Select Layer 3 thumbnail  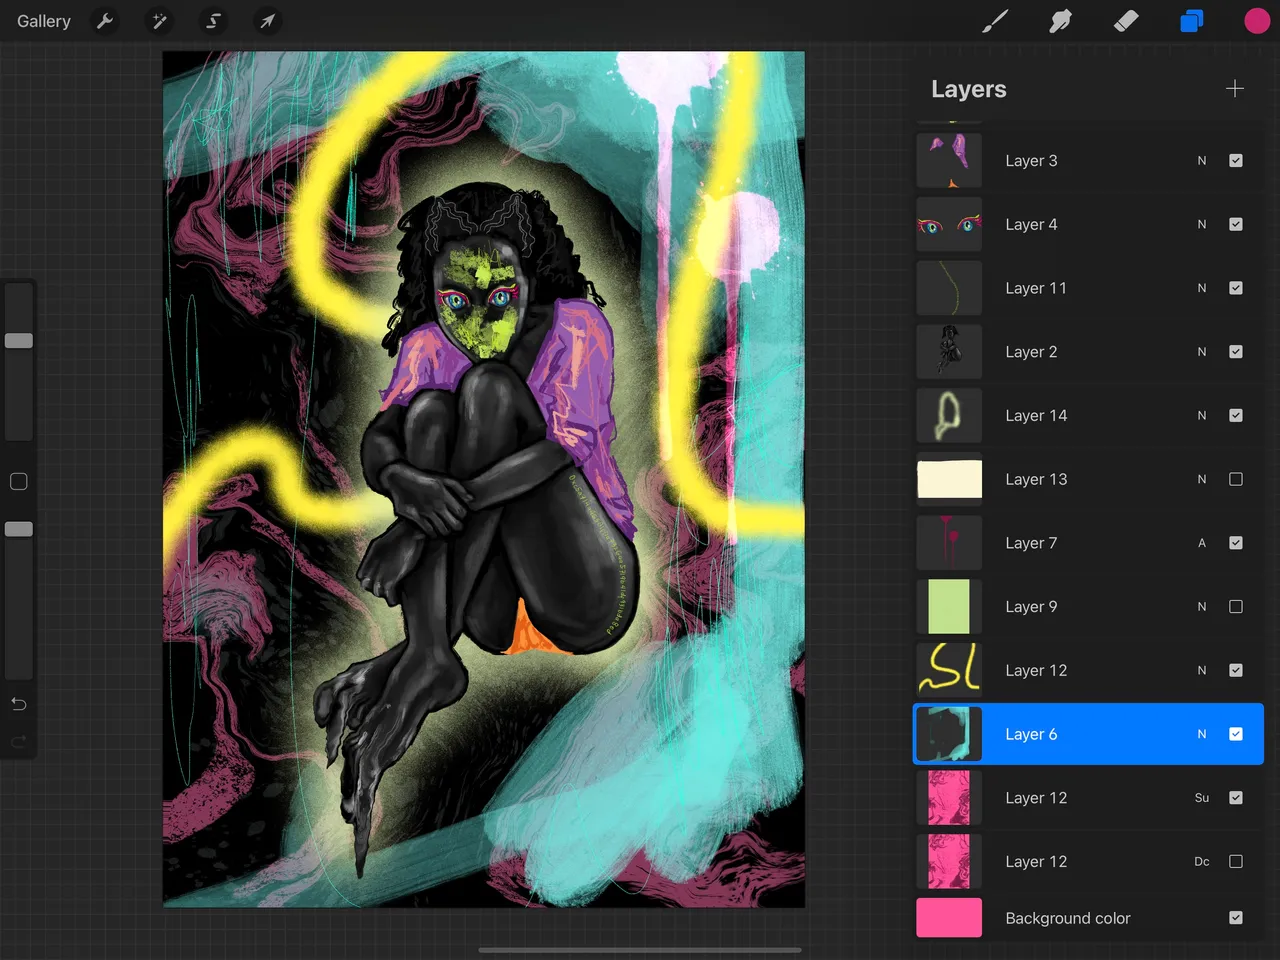[x=949, y=160]
